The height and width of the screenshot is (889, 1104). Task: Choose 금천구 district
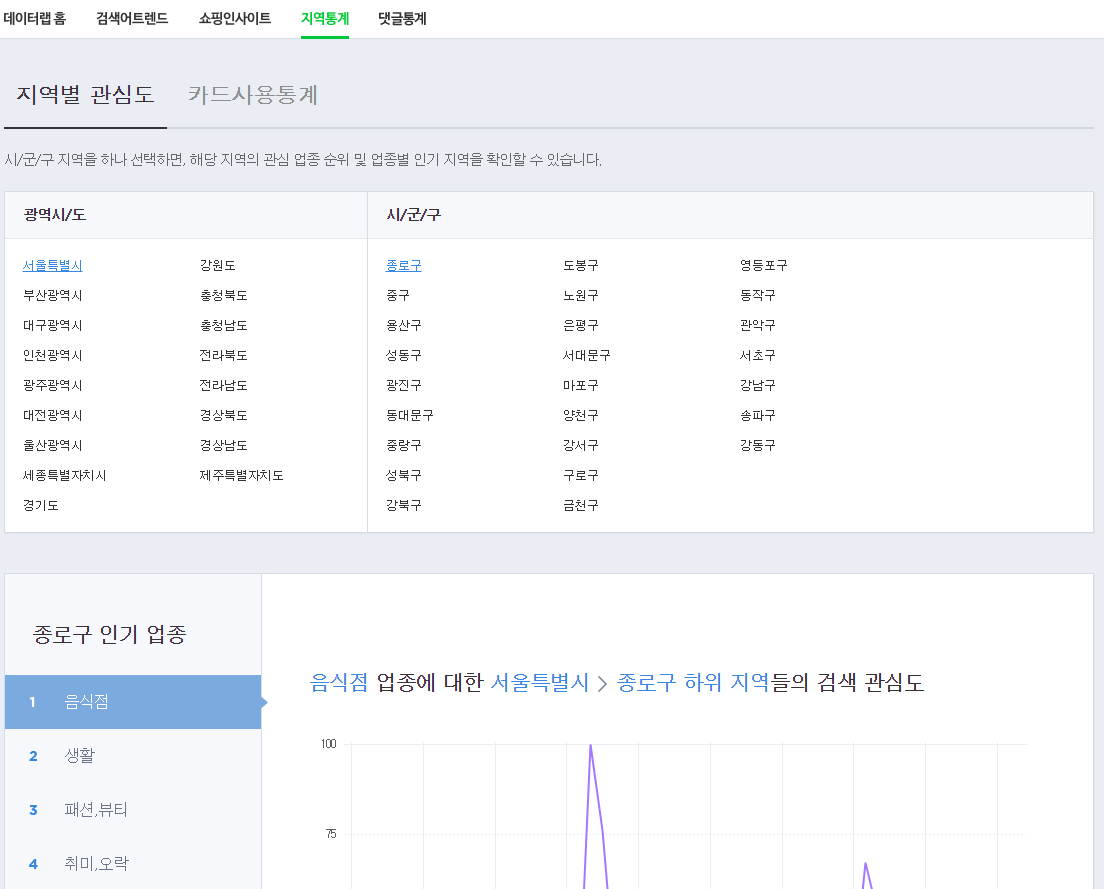[580, 505]
